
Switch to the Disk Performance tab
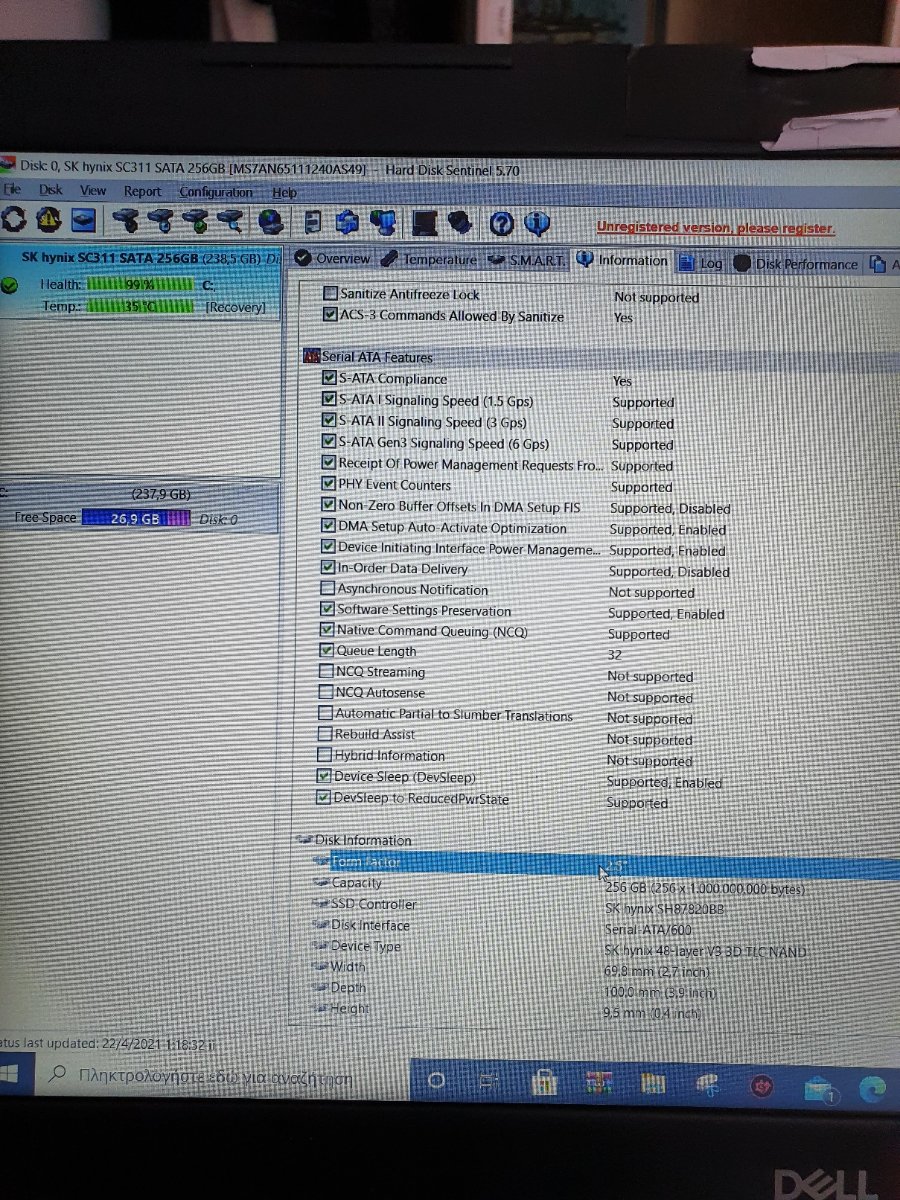click(x=797, y=264)
